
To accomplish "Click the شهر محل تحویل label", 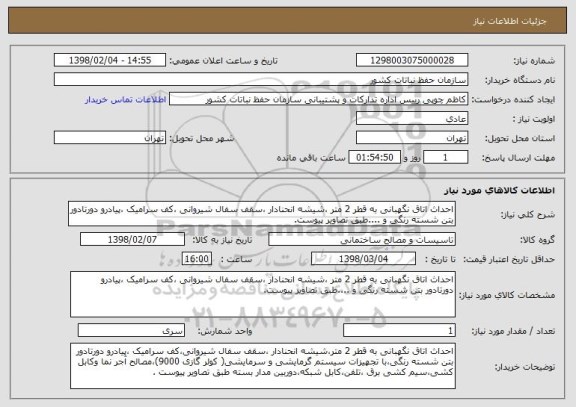I will pos(202,138).
